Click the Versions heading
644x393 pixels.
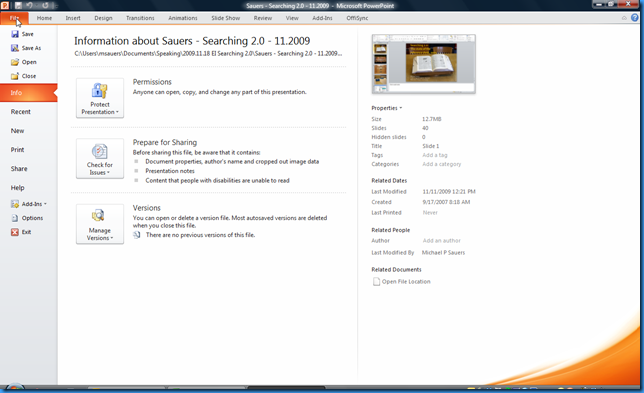pos(147,208)
